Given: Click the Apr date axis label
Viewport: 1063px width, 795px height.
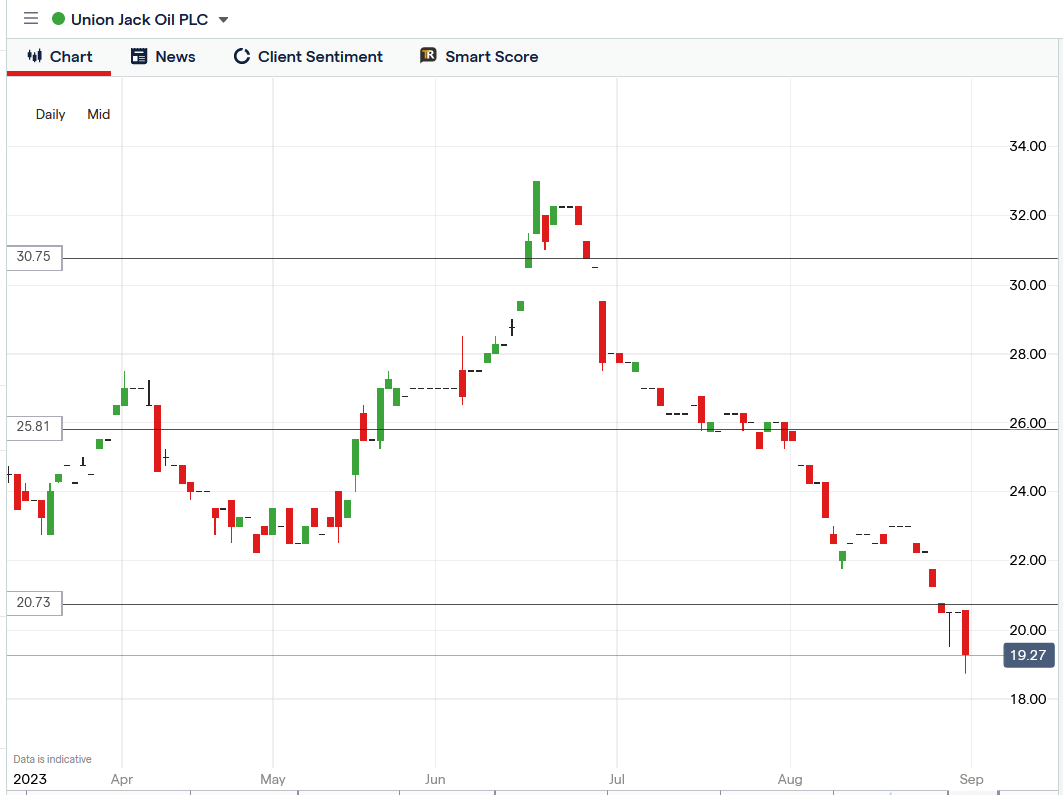Looking at the screenshot, I should pyautogui.click(x=122, y=779).
